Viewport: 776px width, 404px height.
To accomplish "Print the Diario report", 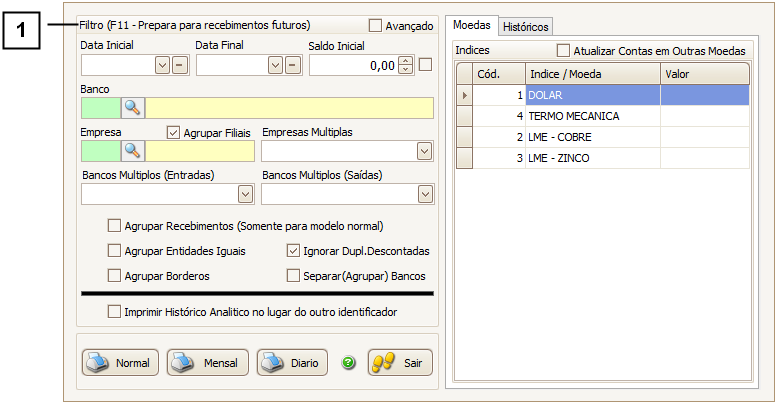I will [x=292, y=363].
